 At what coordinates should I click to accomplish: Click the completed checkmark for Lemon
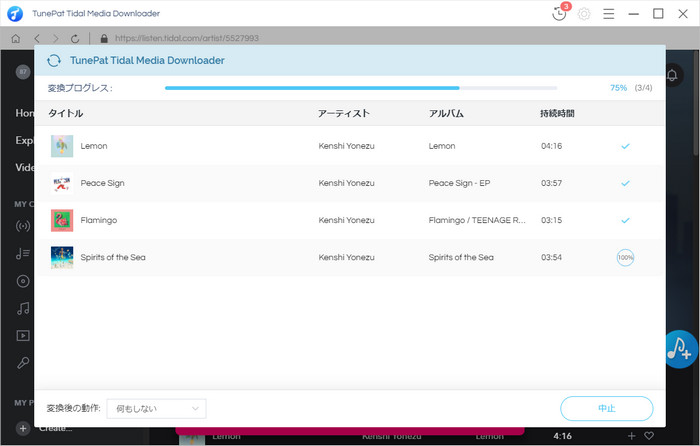(x=625, y=146)
